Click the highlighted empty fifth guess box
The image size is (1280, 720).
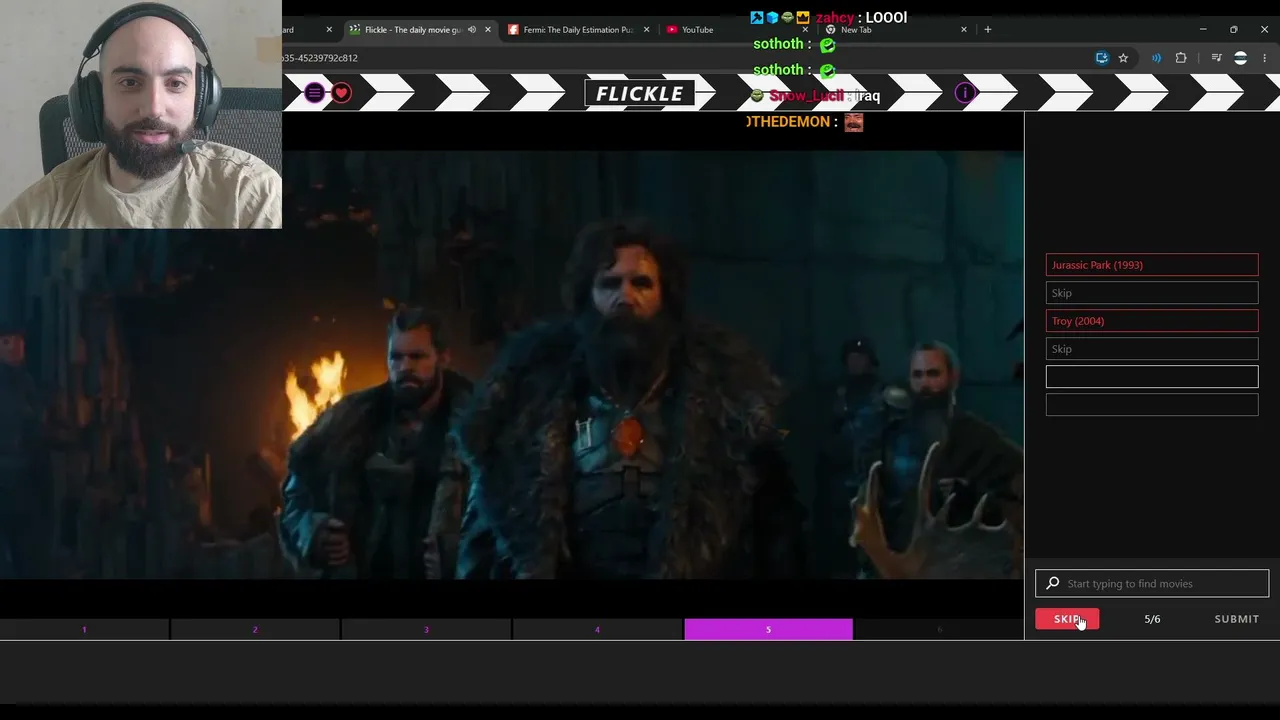click(x=1152, y=377)
